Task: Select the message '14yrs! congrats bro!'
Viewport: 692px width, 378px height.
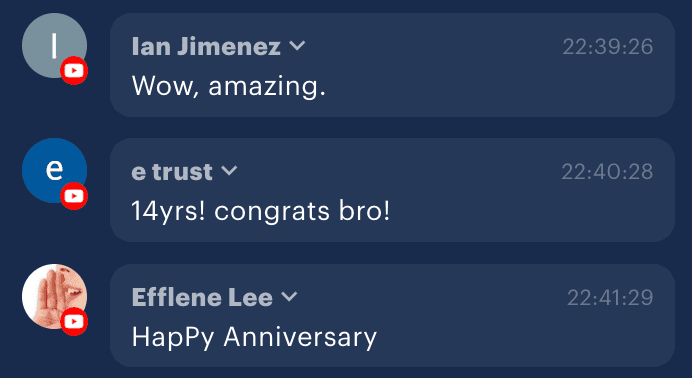Action: click(x=261, y=211)
